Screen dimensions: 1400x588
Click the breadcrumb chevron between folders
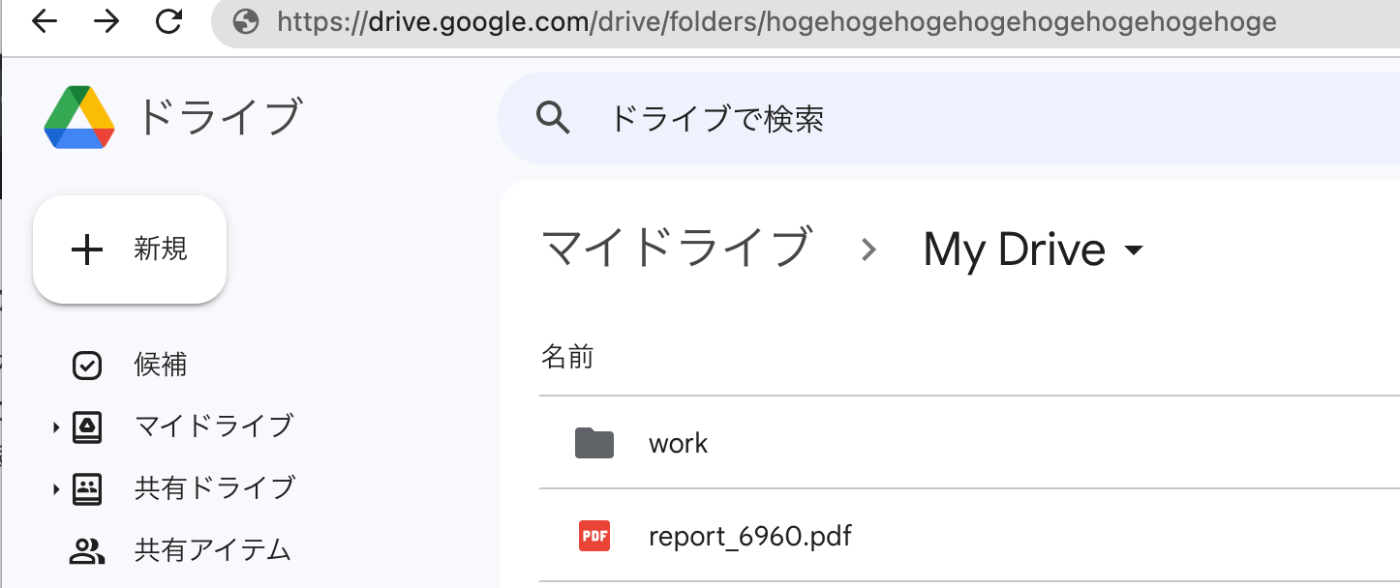868,250
